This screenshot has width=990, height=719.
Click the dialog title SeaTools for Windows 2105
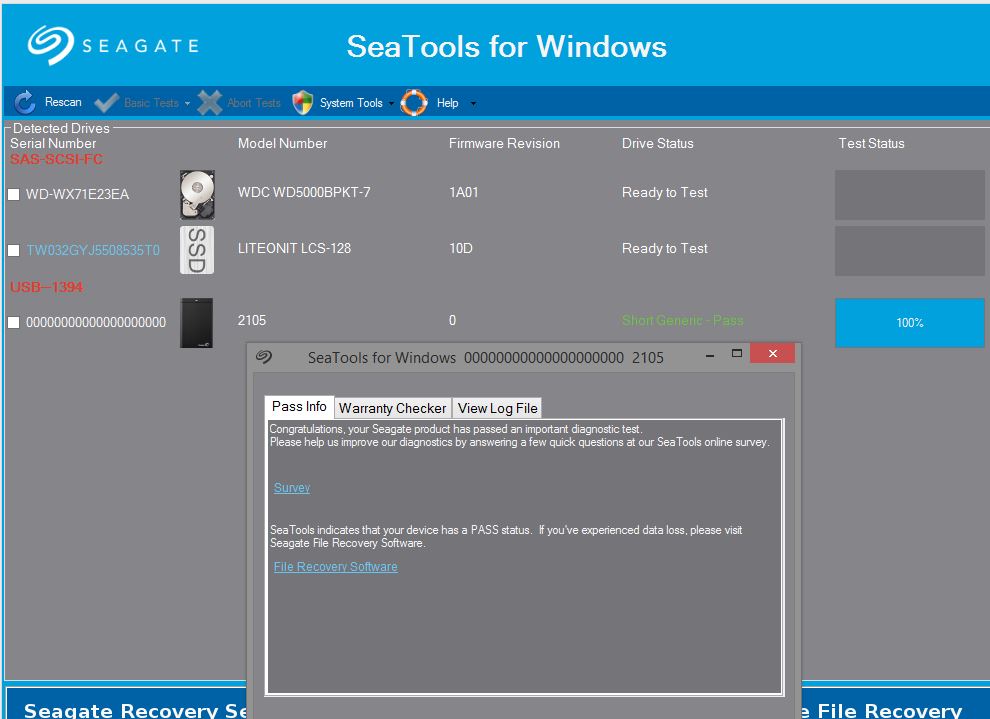click(x=486, y=358)
